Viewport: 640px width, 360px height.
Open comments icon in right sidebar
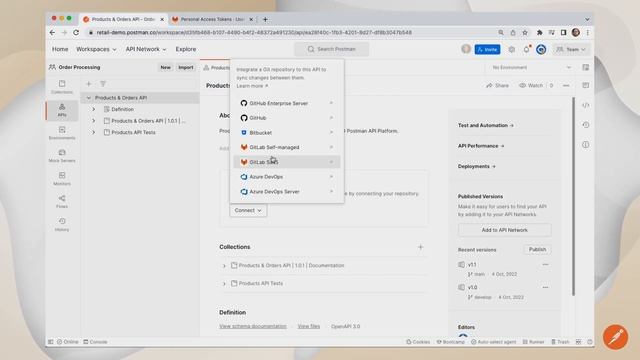coord(586,85)
